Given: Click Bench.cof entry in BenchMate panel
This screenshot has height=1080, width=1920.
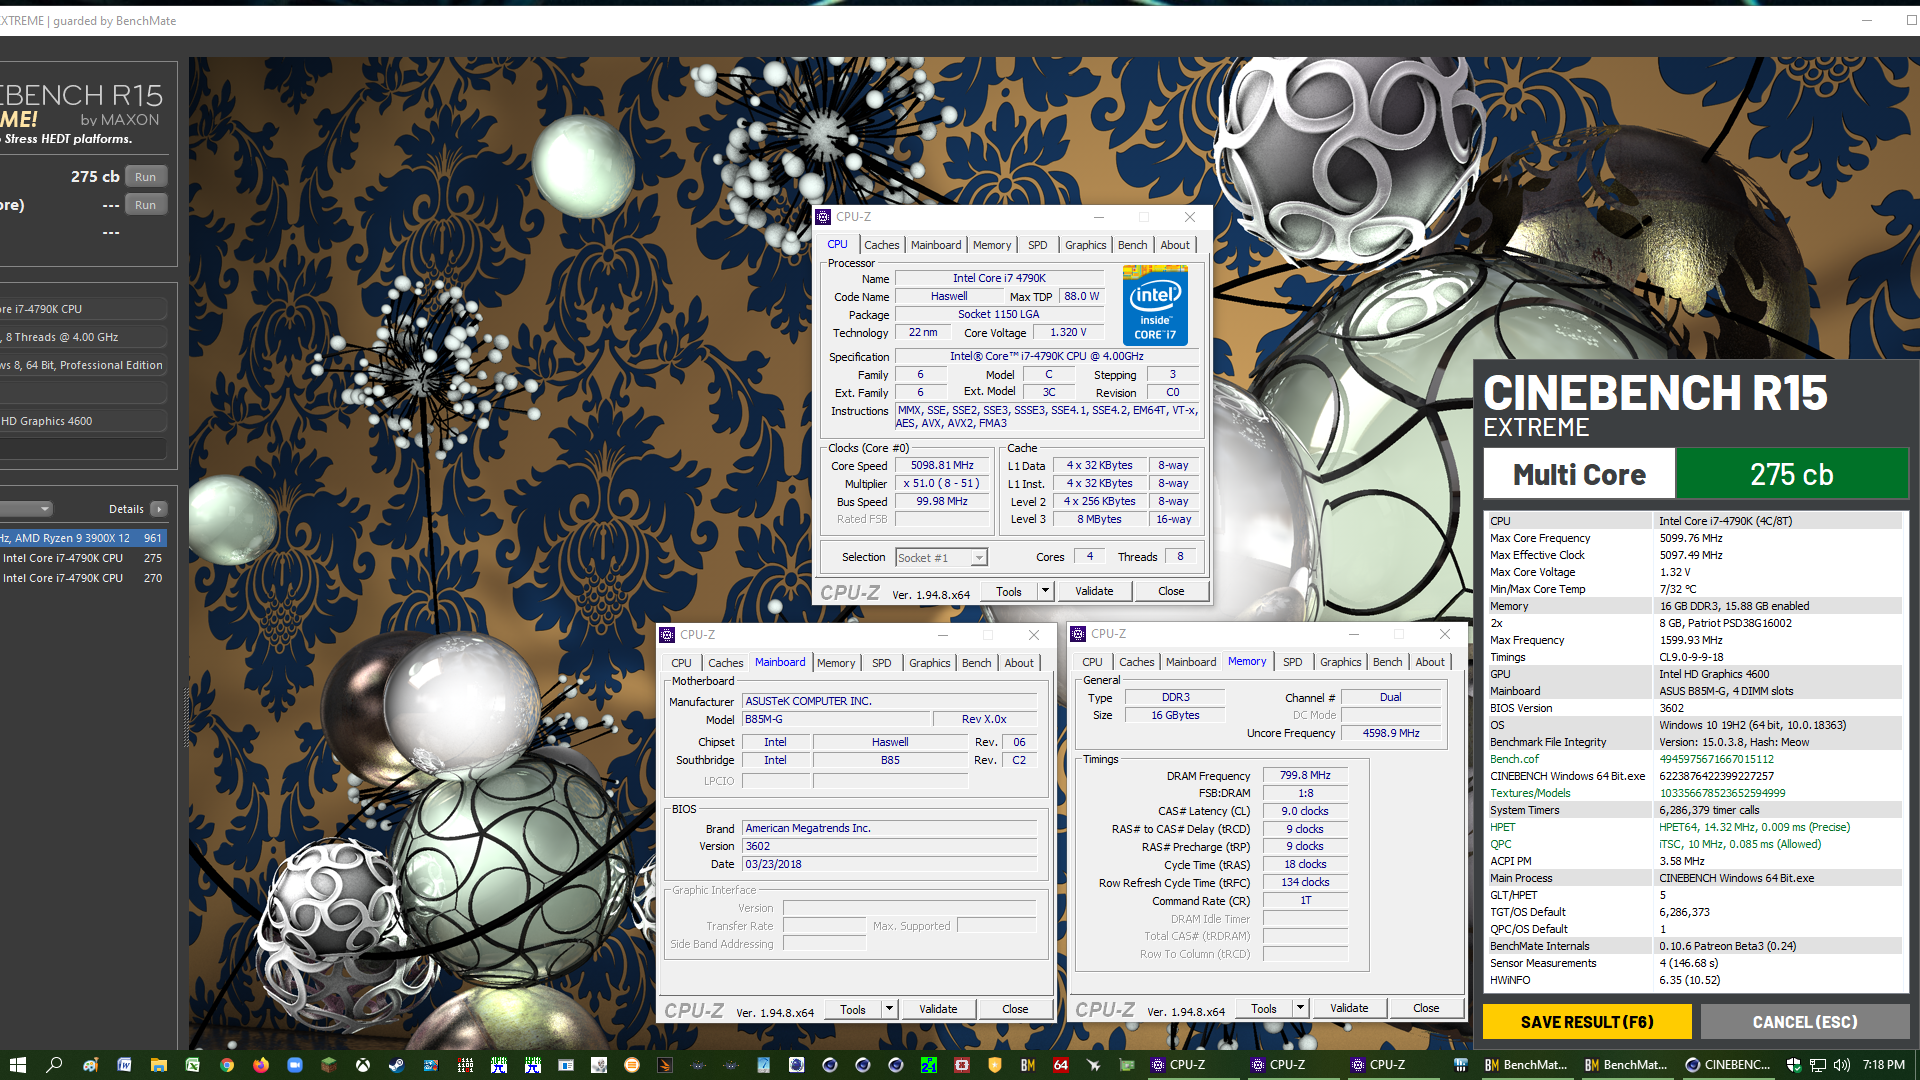Looking at the screenshot, I should pos(1514,759).
